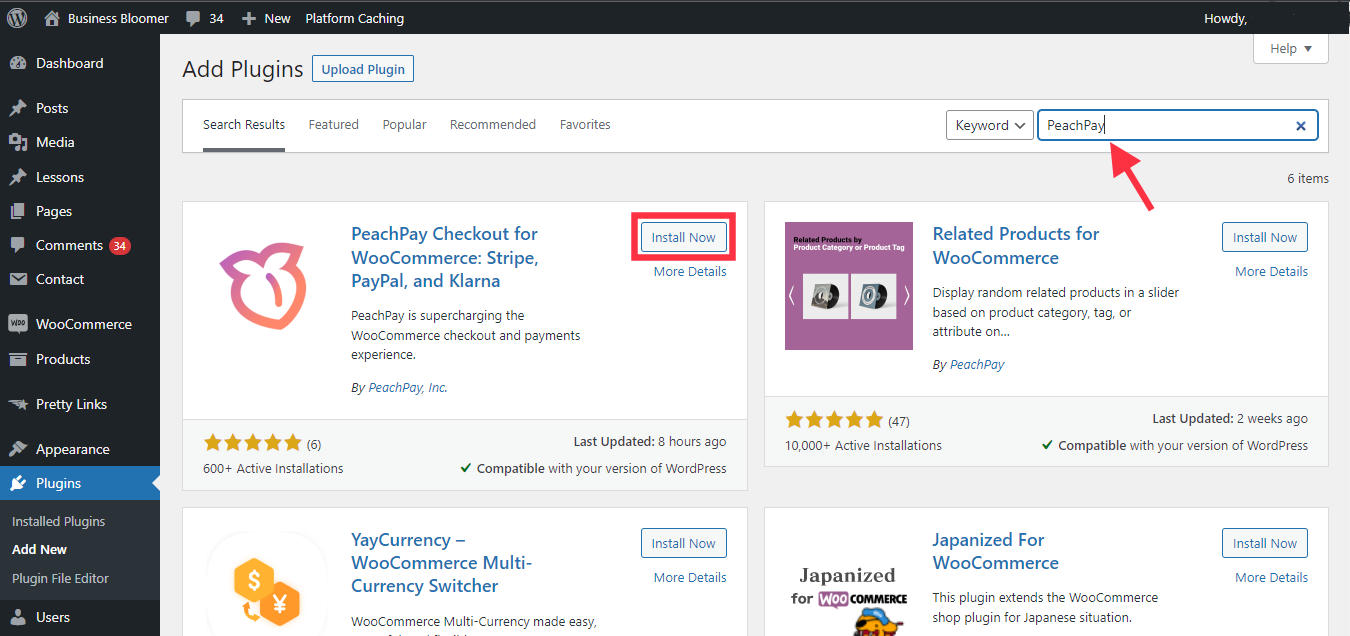Image resolution: width=1350 pixels, height=636 pixels.
Task: Install the YayCurrency plugin
Action: [684, 543]
